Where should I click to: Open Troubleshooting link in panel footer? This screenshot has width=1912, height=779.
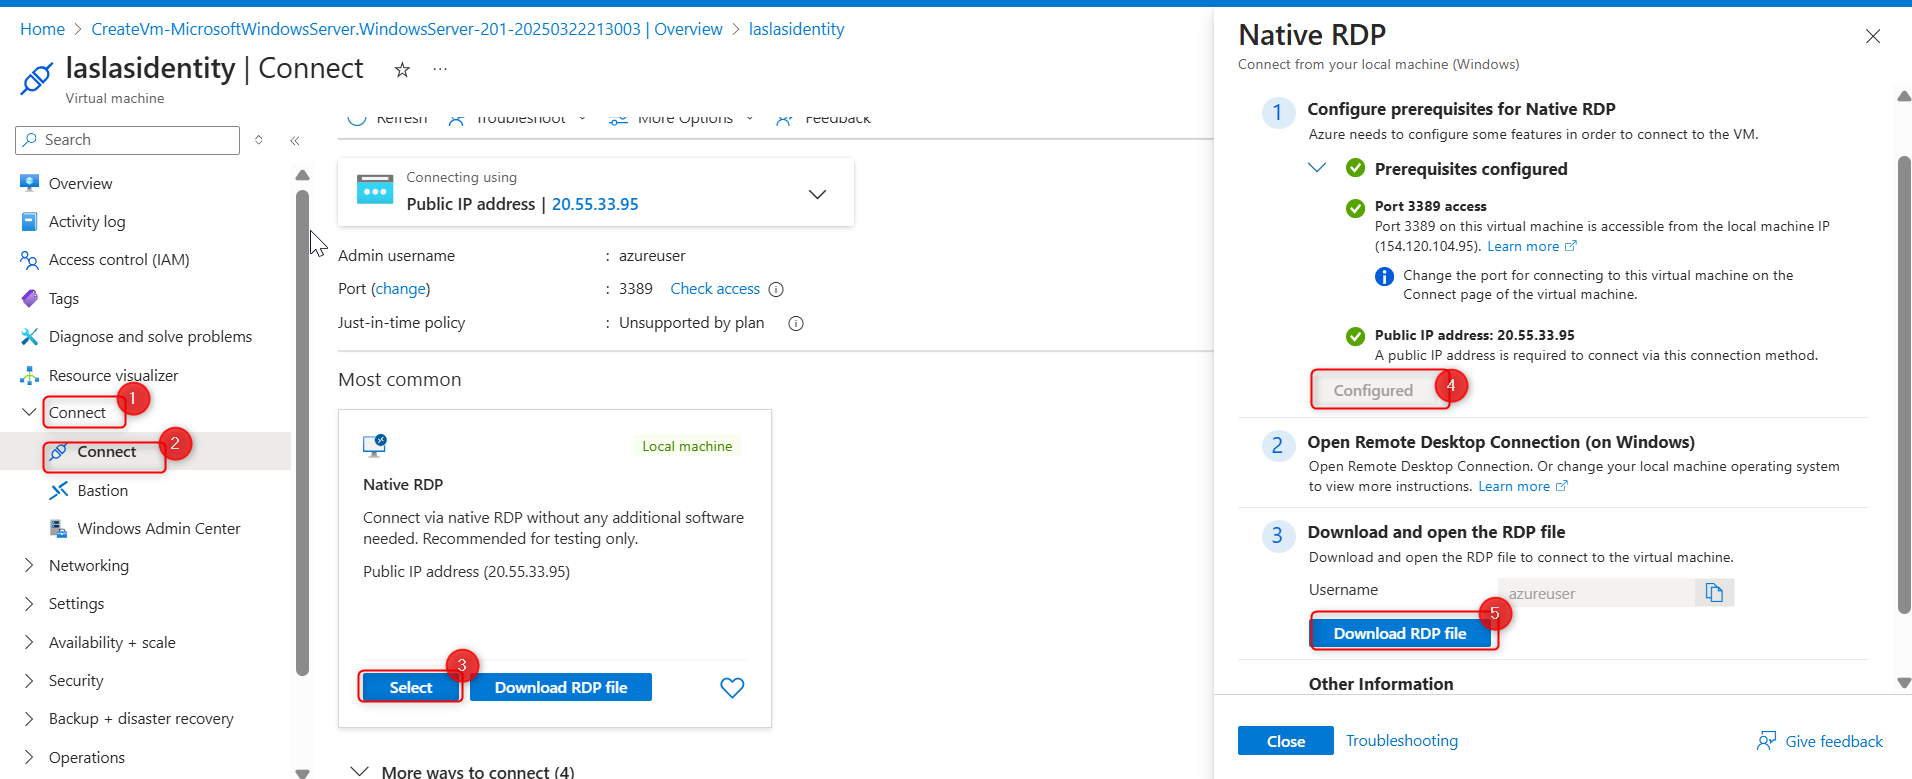[1402, 741]
